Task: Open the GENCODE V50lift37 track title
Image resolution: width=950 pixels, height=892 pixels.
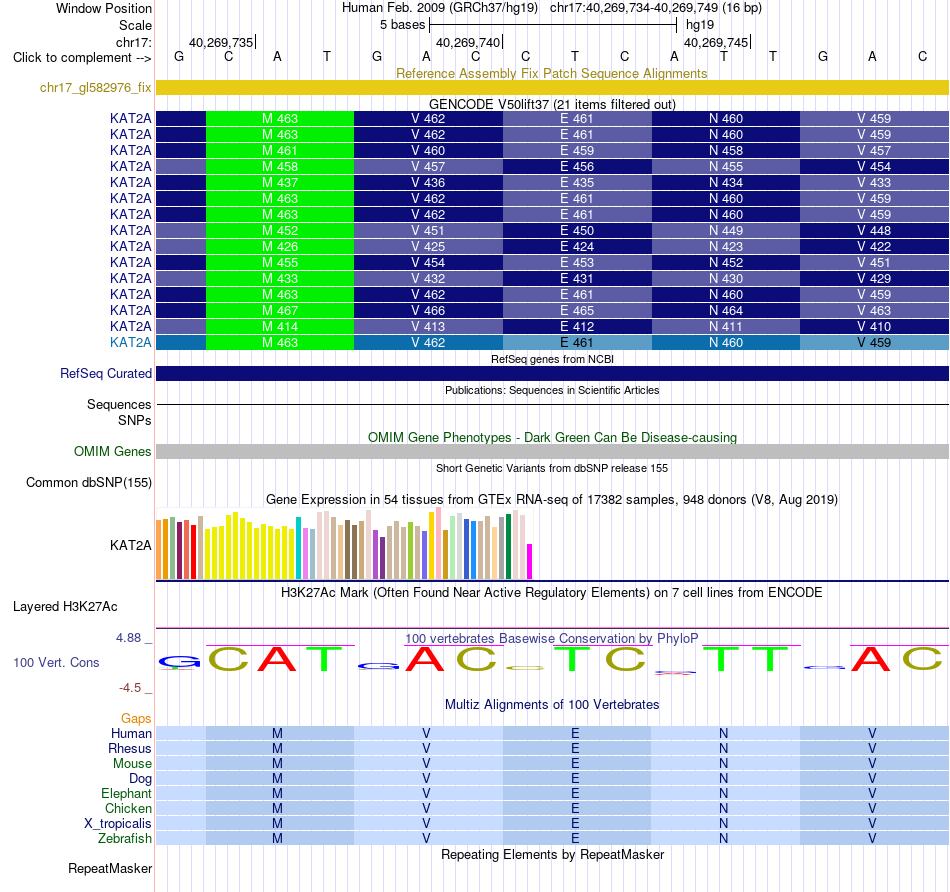Action: click(x=552, y=104)
